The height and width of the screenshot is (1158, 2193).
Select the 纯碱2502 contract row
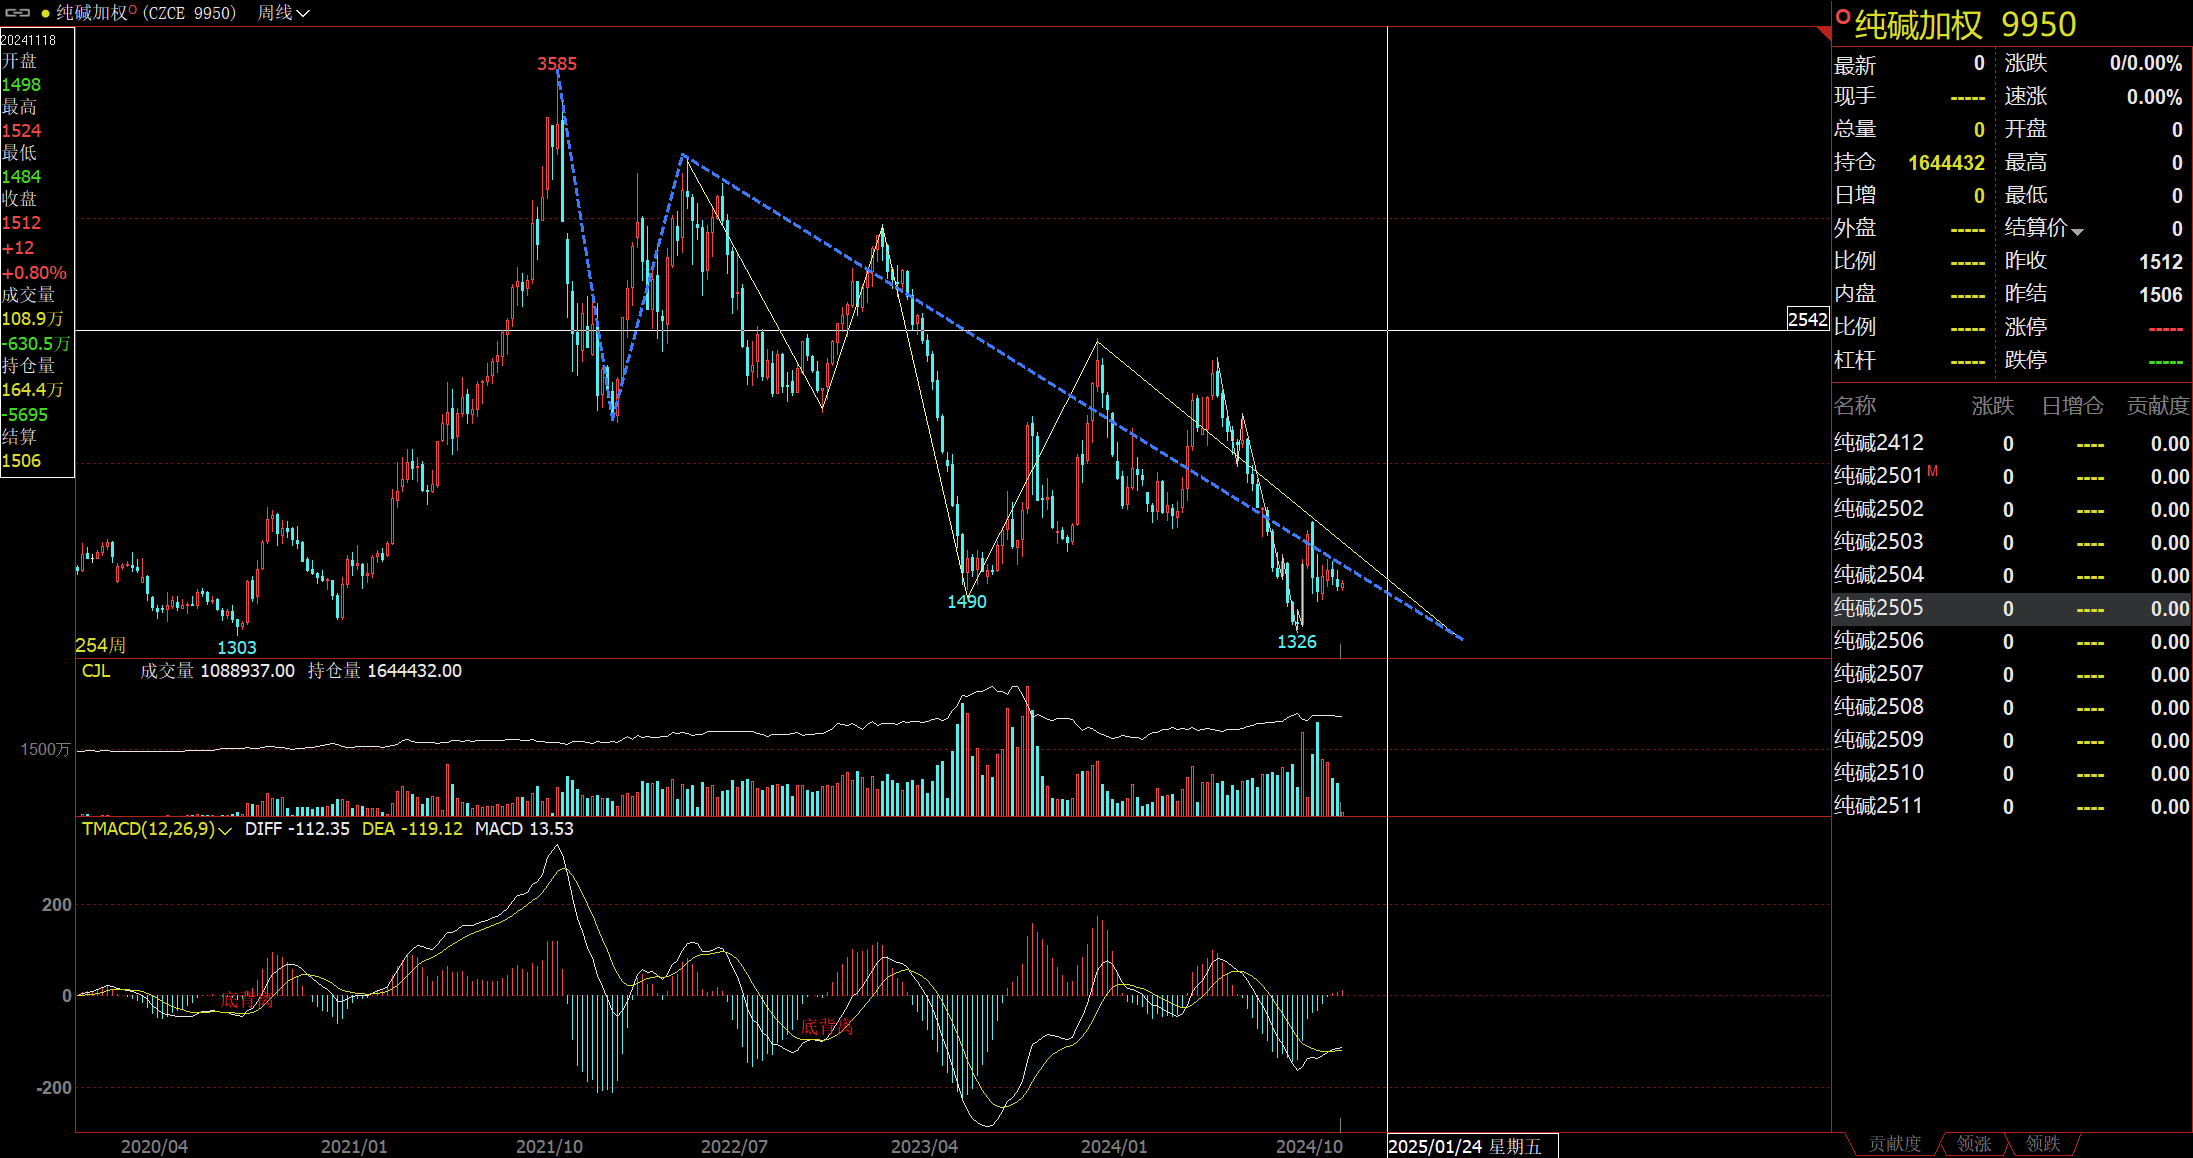pyautogui.click(x=2011, y=509)
